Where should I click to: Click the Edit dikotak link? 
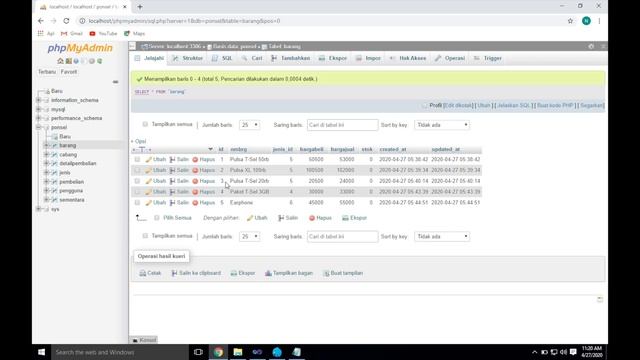[x=458, y=105]
